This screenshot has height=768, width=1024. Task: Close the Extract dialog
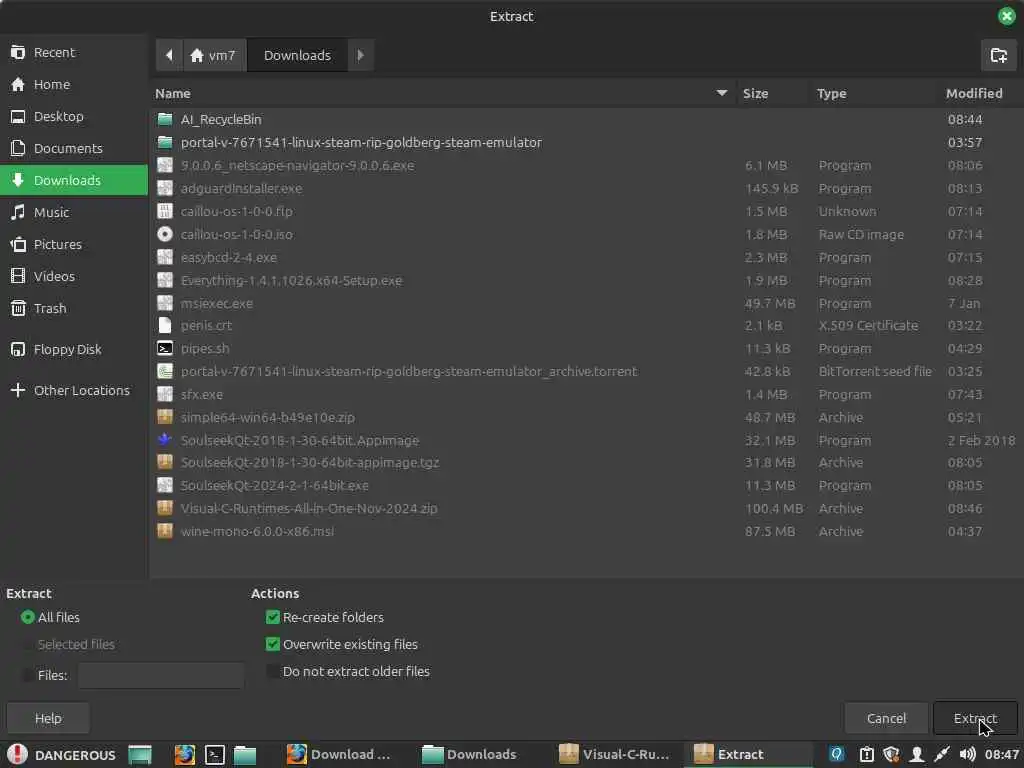[x=1006, y=16]
